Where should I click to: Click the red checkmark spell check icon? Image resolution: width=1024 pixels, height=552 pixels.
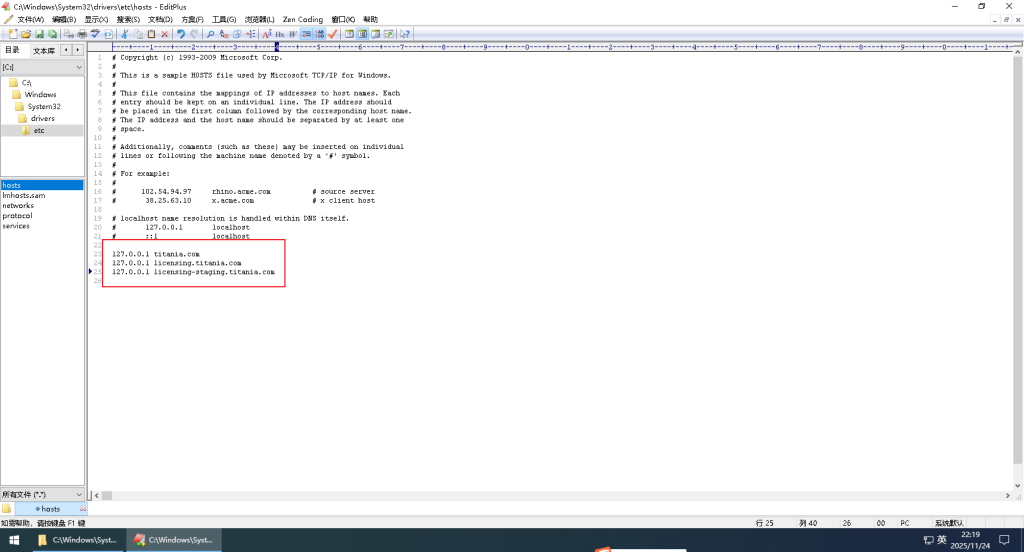(332, 34)
